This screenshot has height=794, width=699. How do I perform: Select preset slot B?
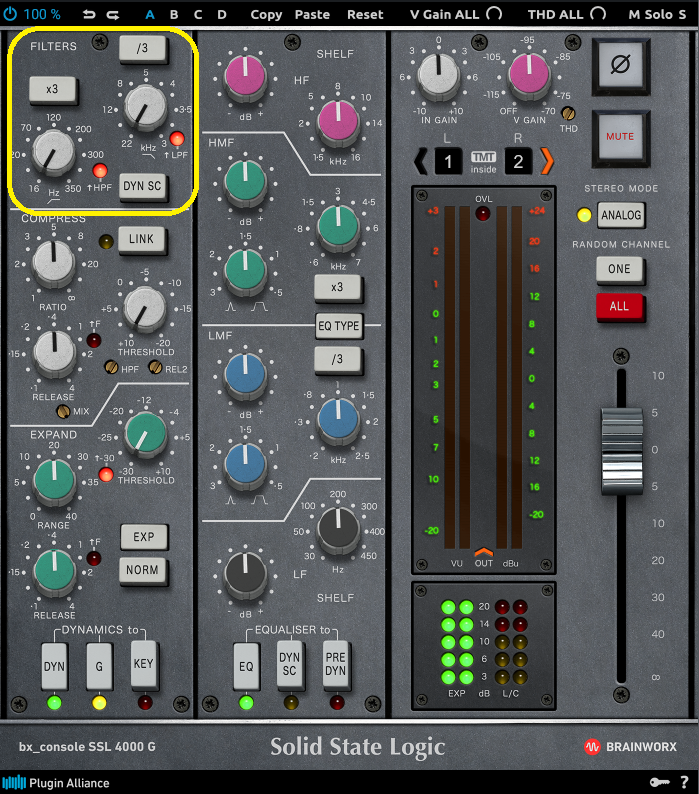click(174, 14)
